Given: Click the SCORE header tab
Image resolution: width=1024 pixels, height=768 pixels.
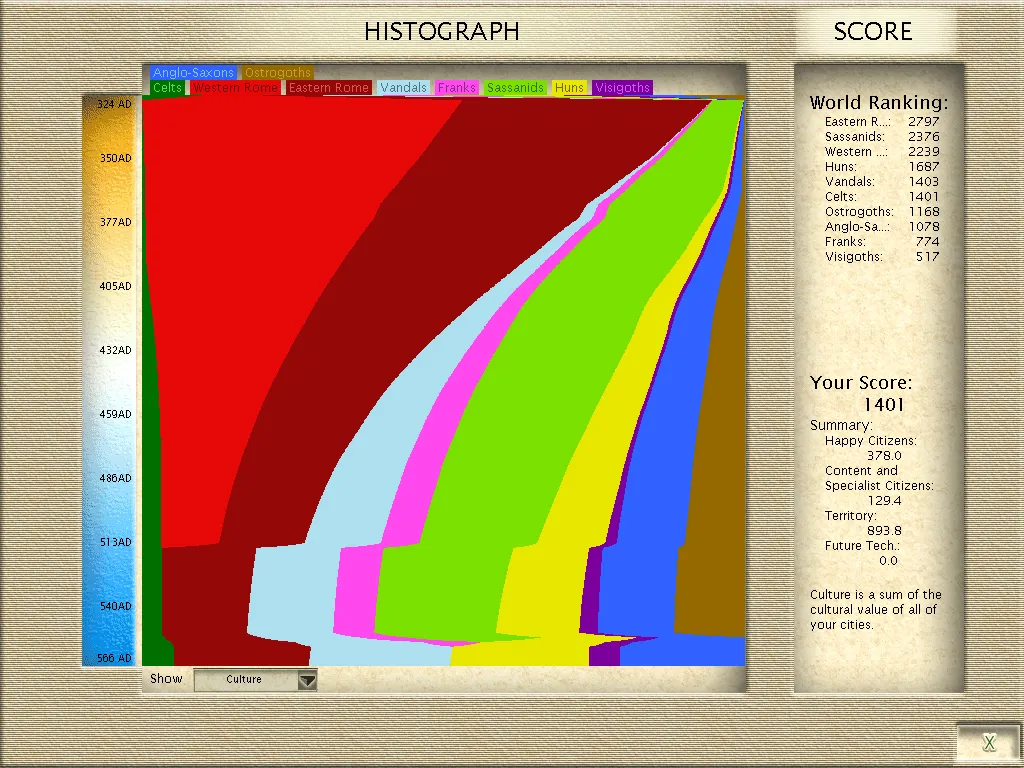Looking at the screenshot, I should [x=872, y=31].
